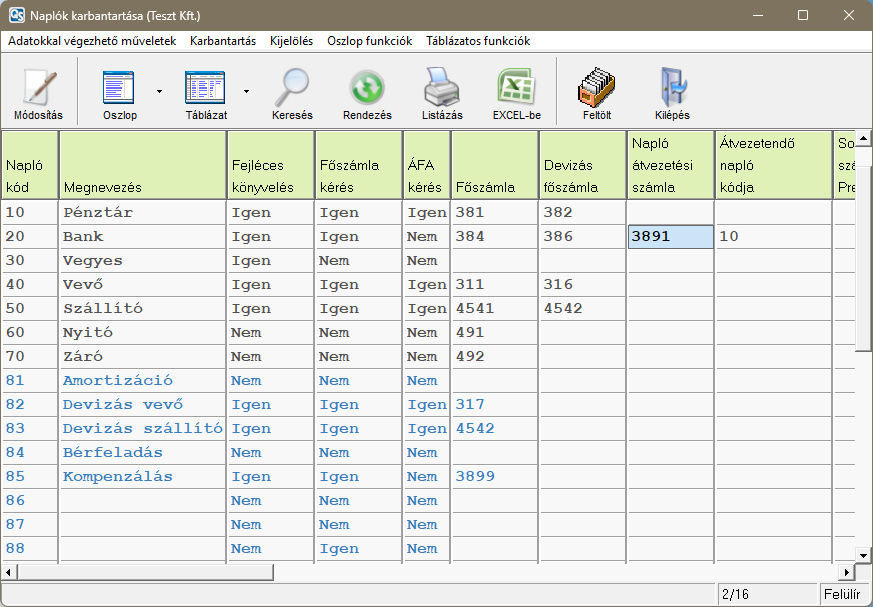This screenshot has height=607, width=873.
Task: Expand the Táblázat dropdown arrow
Action: coord(246,91)
